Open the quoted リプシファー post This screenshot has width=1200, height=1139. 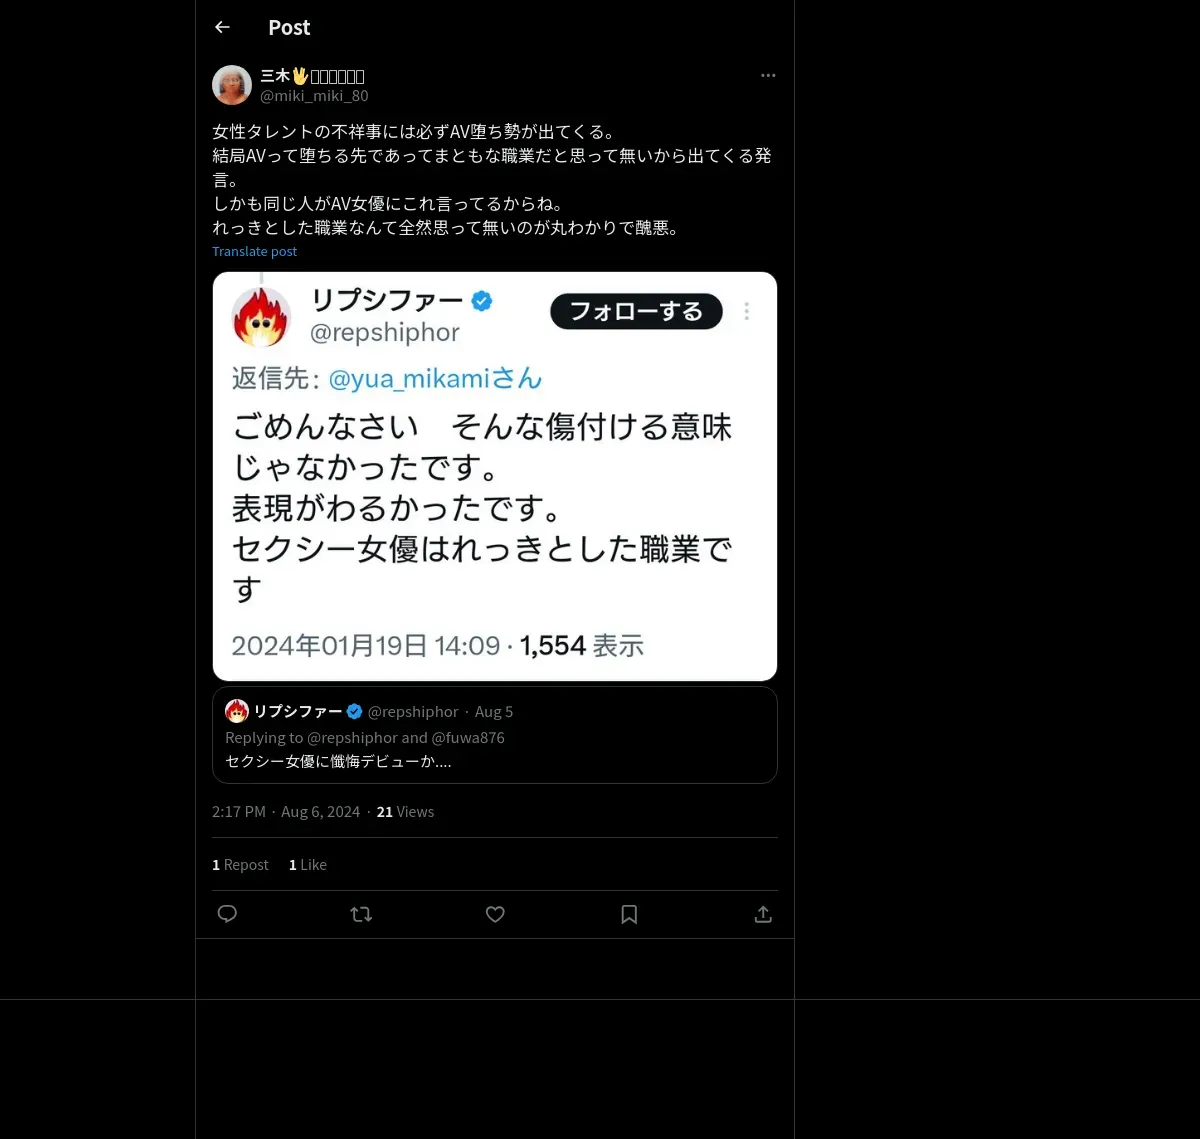pos(495,735)
